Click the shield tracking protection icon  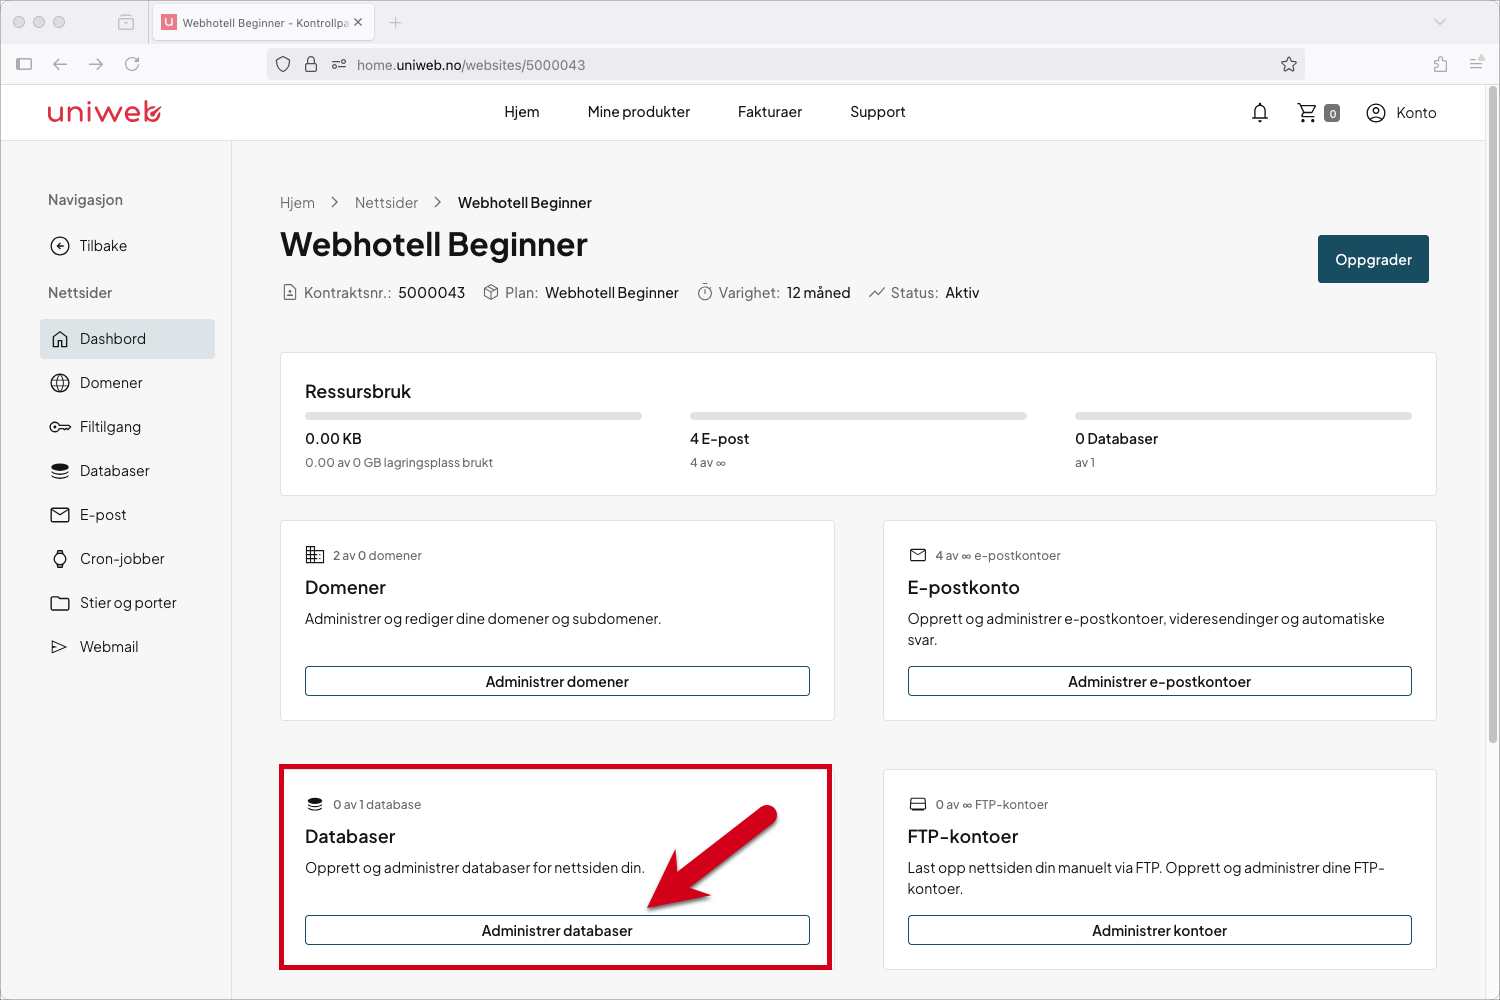point(283,64)
